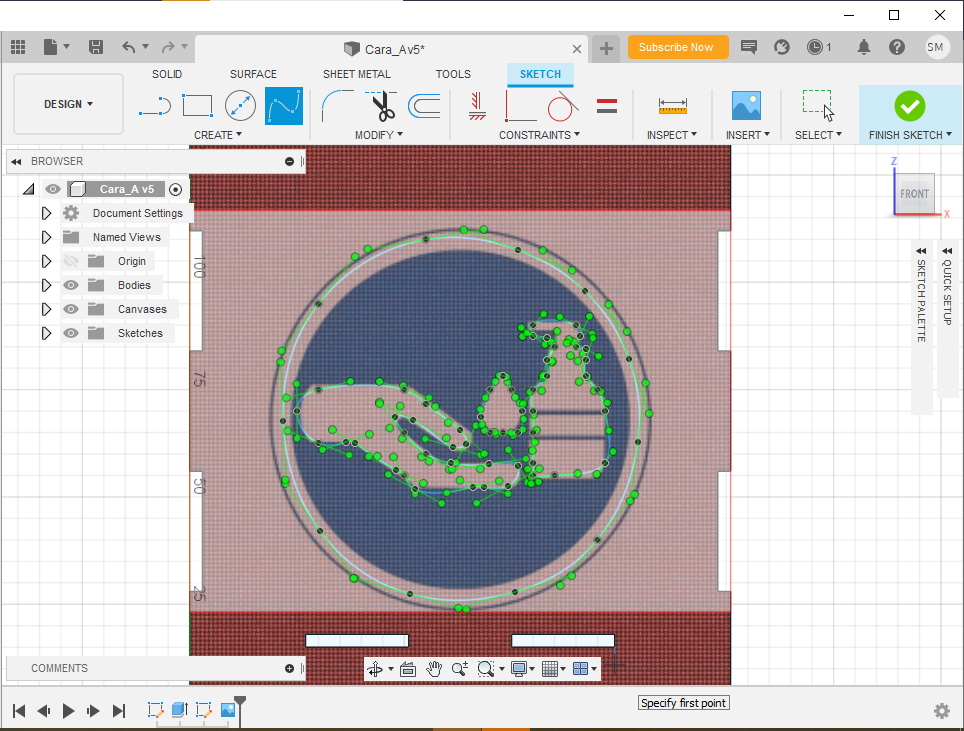Open the DESIGN workspace switcher

pos(68,104)
